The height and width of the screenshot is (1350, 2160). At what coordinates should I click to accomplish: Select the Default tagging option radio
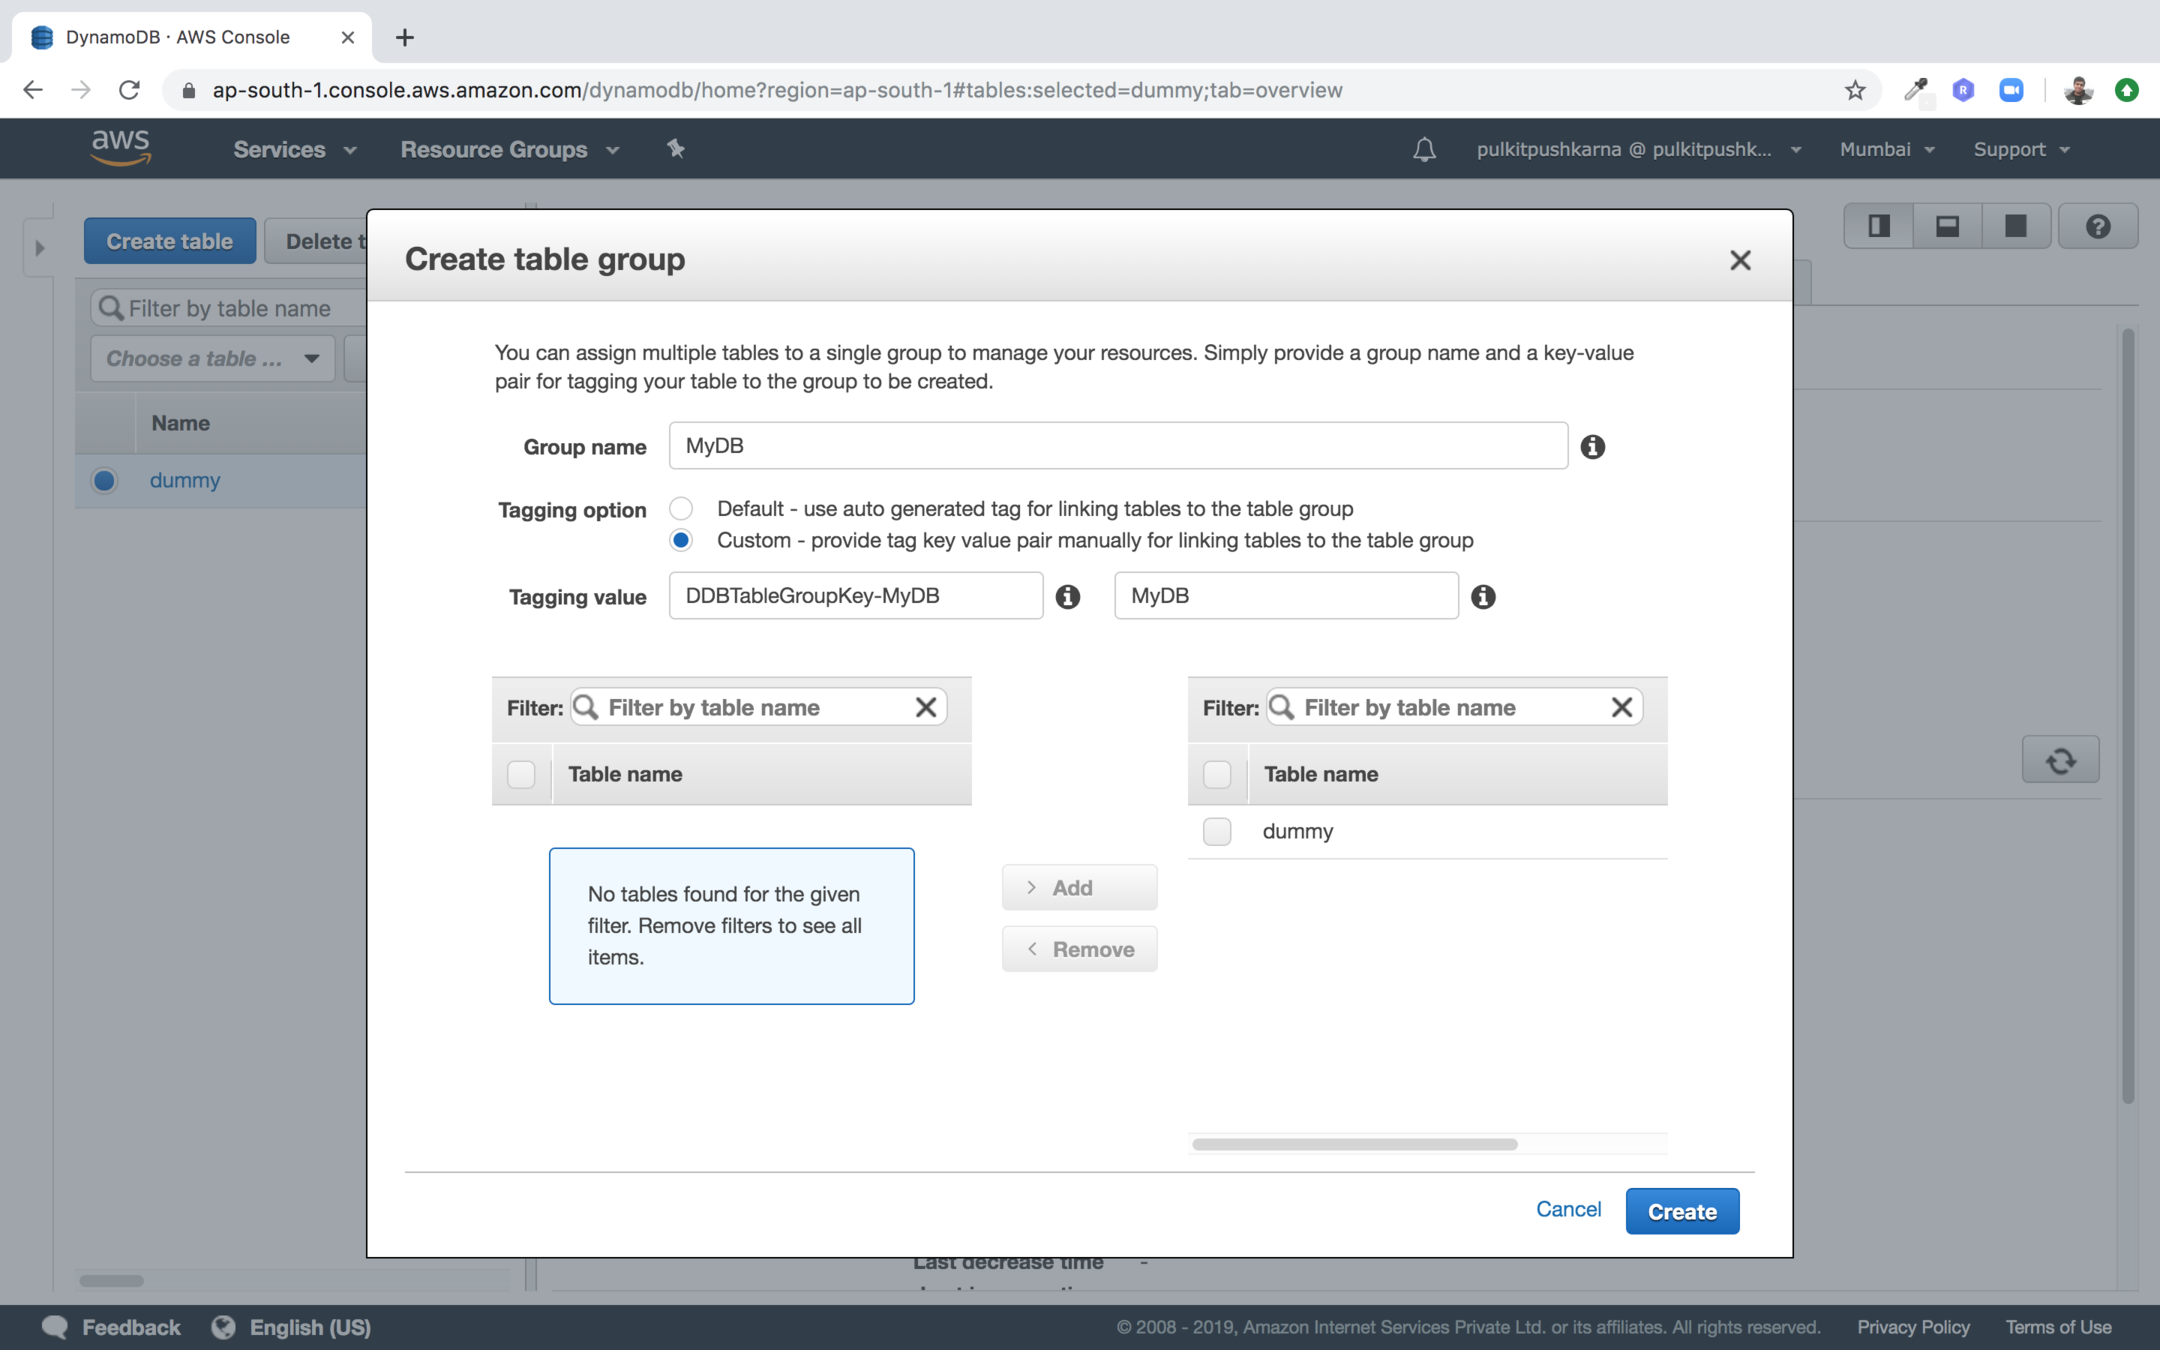(681, 508)
